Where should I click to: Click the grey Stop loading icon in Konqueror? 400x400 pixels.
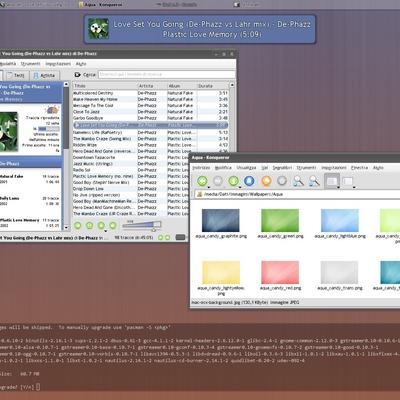[282, 181]
